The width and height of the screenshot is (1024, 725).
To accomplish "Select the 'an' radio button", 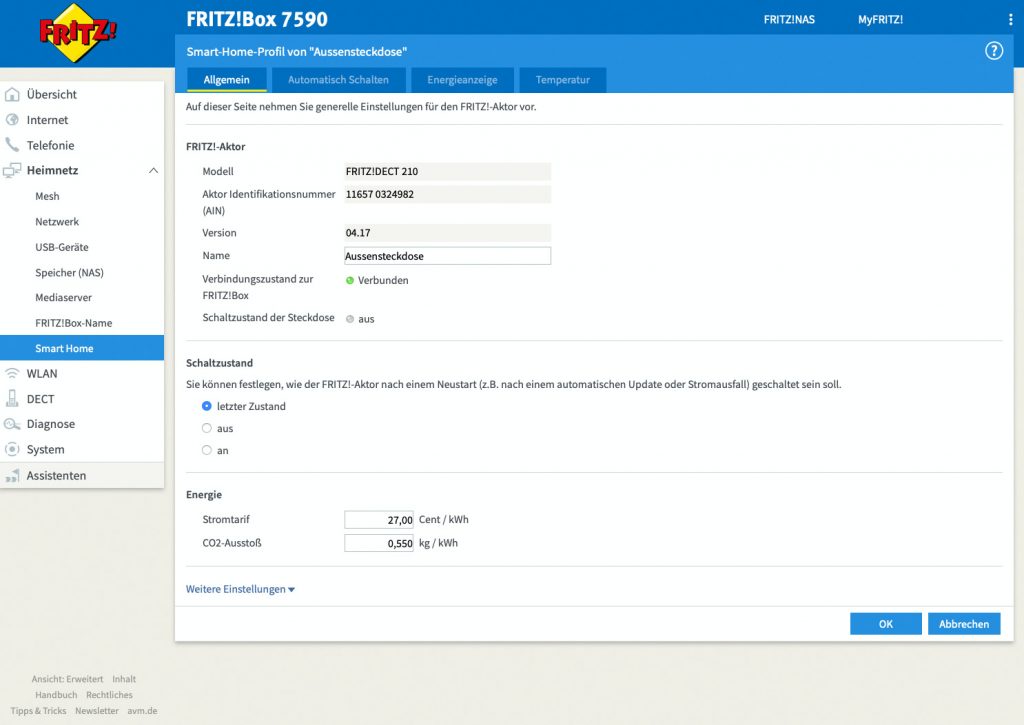I will pyautogui.click(x=206, y=450).
